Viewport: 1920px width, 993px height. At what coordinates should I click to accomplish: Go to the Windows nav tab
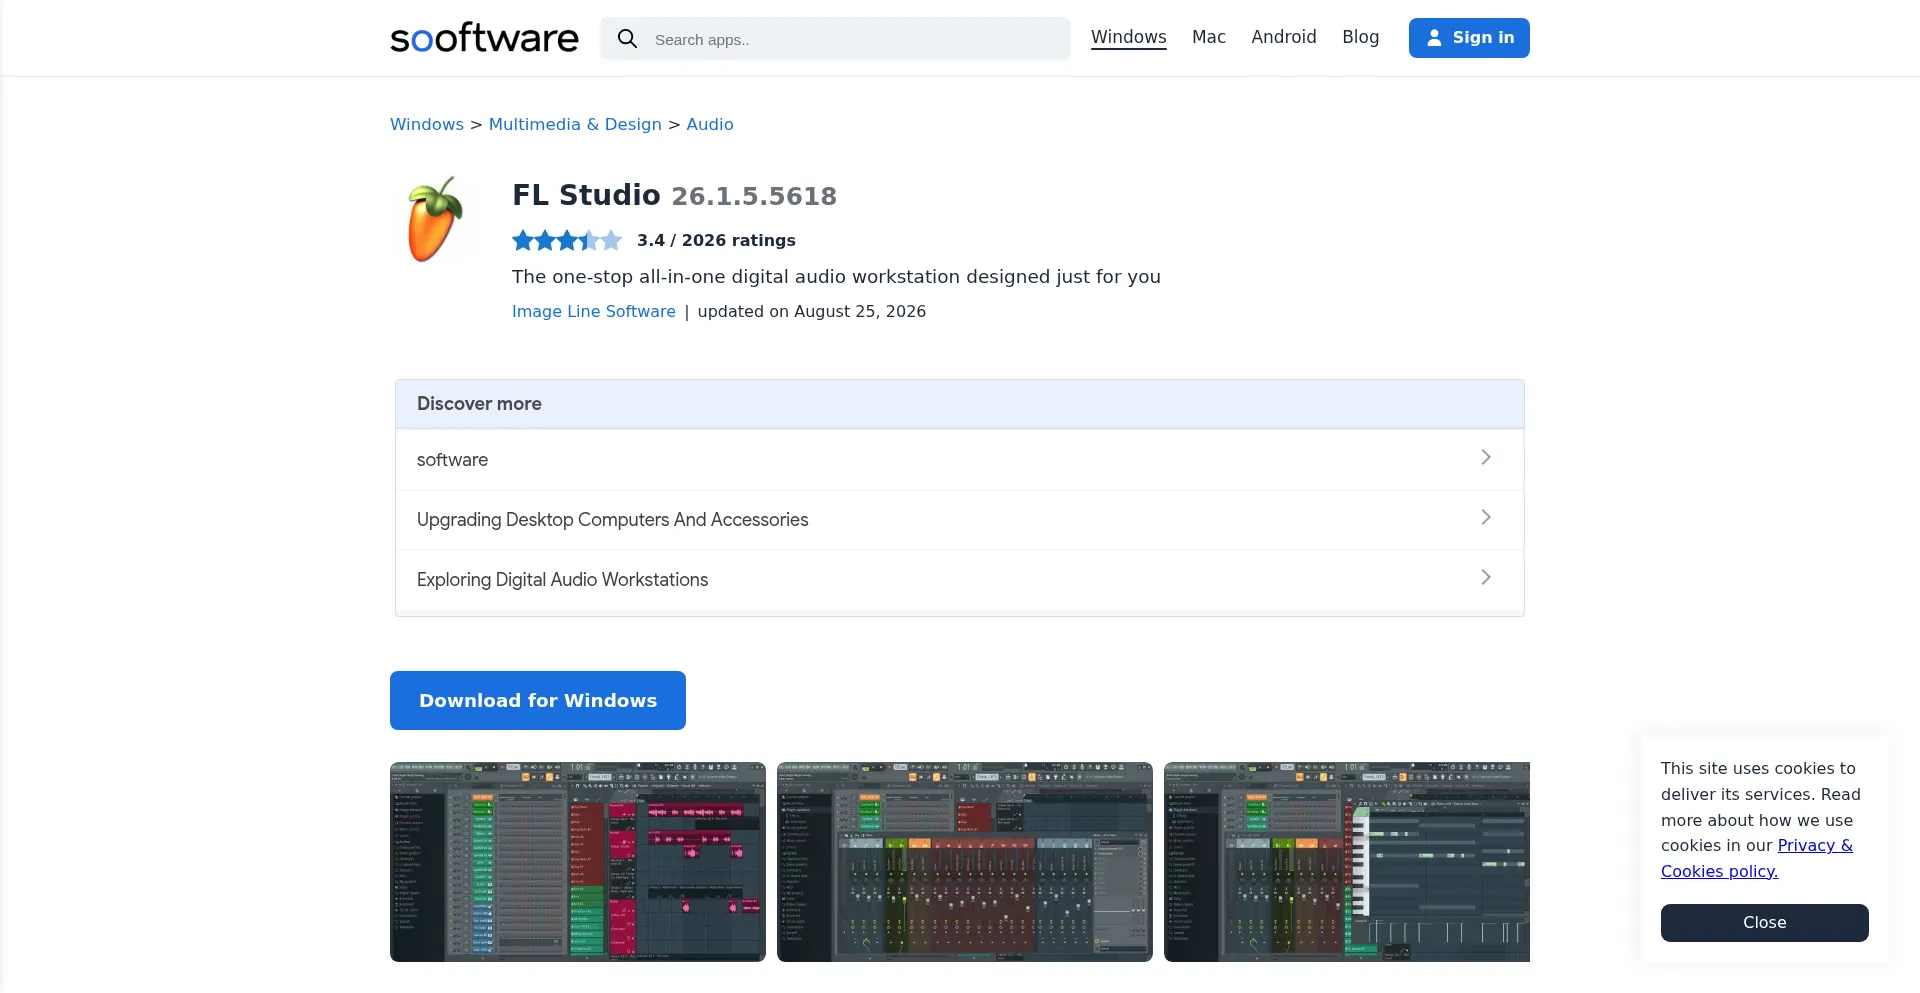(1128, 37)
